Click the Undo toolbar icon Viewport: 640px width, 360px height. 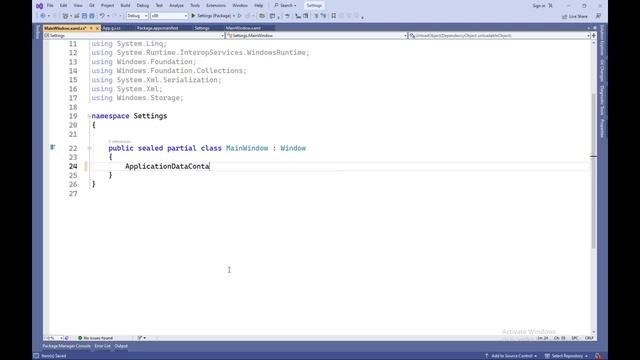[102, 16]
